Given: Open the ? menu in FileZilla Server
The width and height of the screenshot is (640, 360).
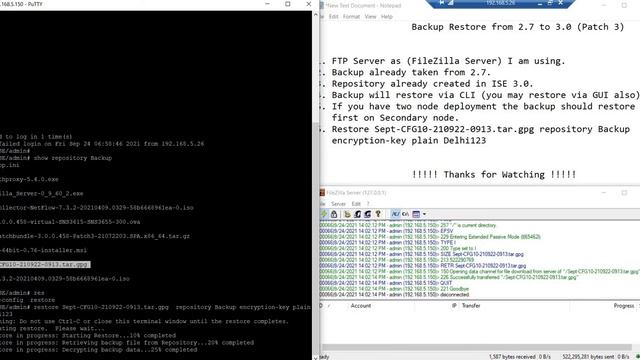Looking at the screenshot, I should pyautogui.click(x=368, y=204).
